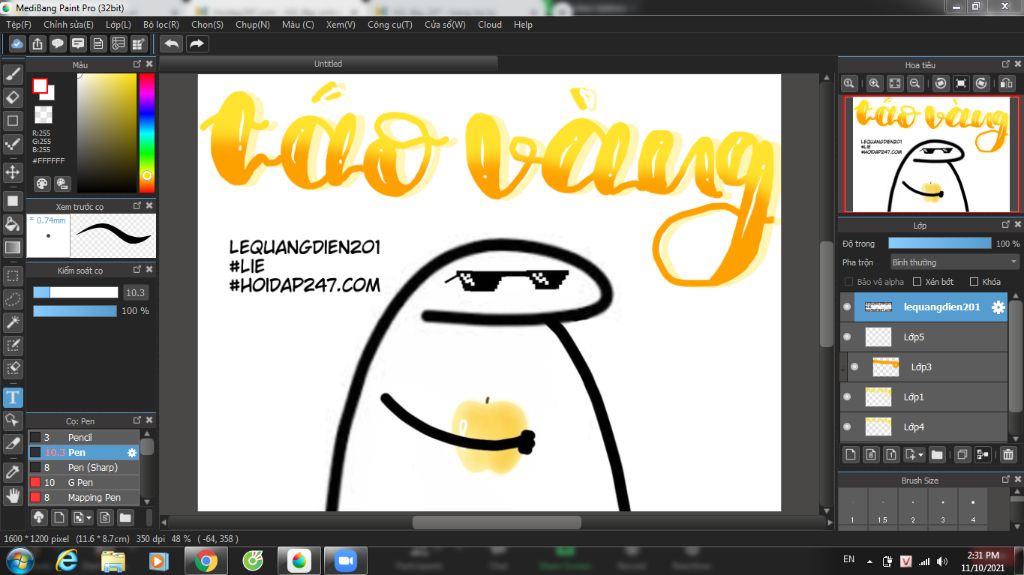1024x575 pixels.
Task: Open the Công cụ(T) menu
Action: [390, 24]
